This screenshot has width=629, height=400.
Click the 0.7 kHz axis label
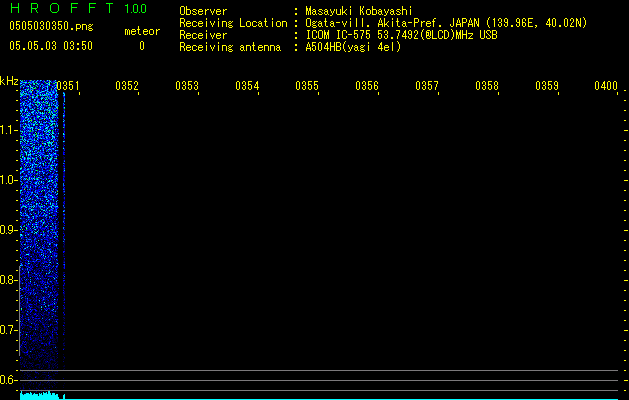click(x=9, y=330)
